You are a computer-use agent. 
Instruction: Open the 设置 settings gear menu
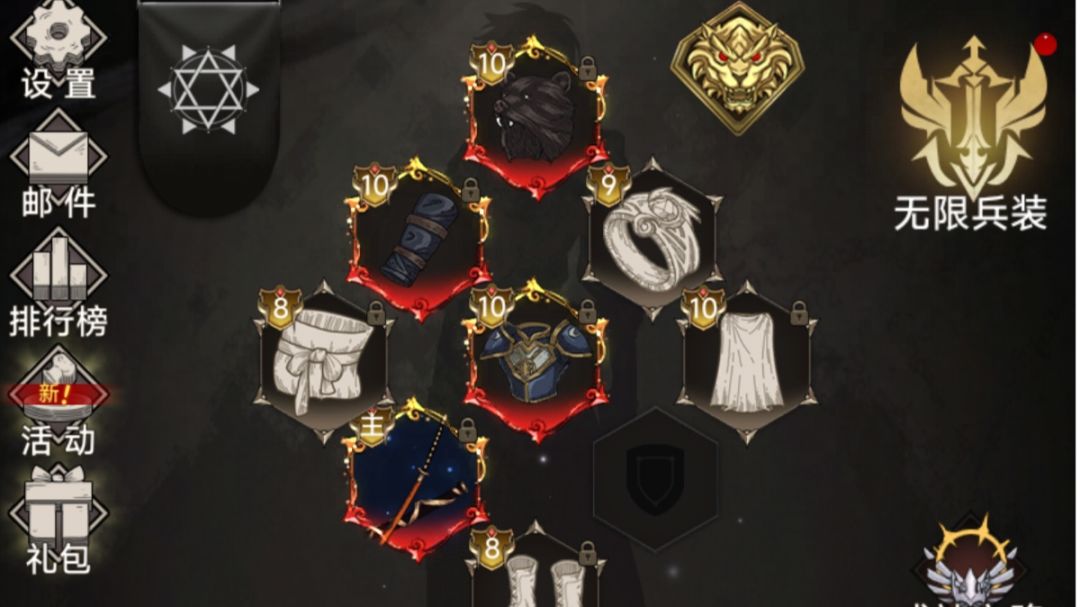click(59, 50)
